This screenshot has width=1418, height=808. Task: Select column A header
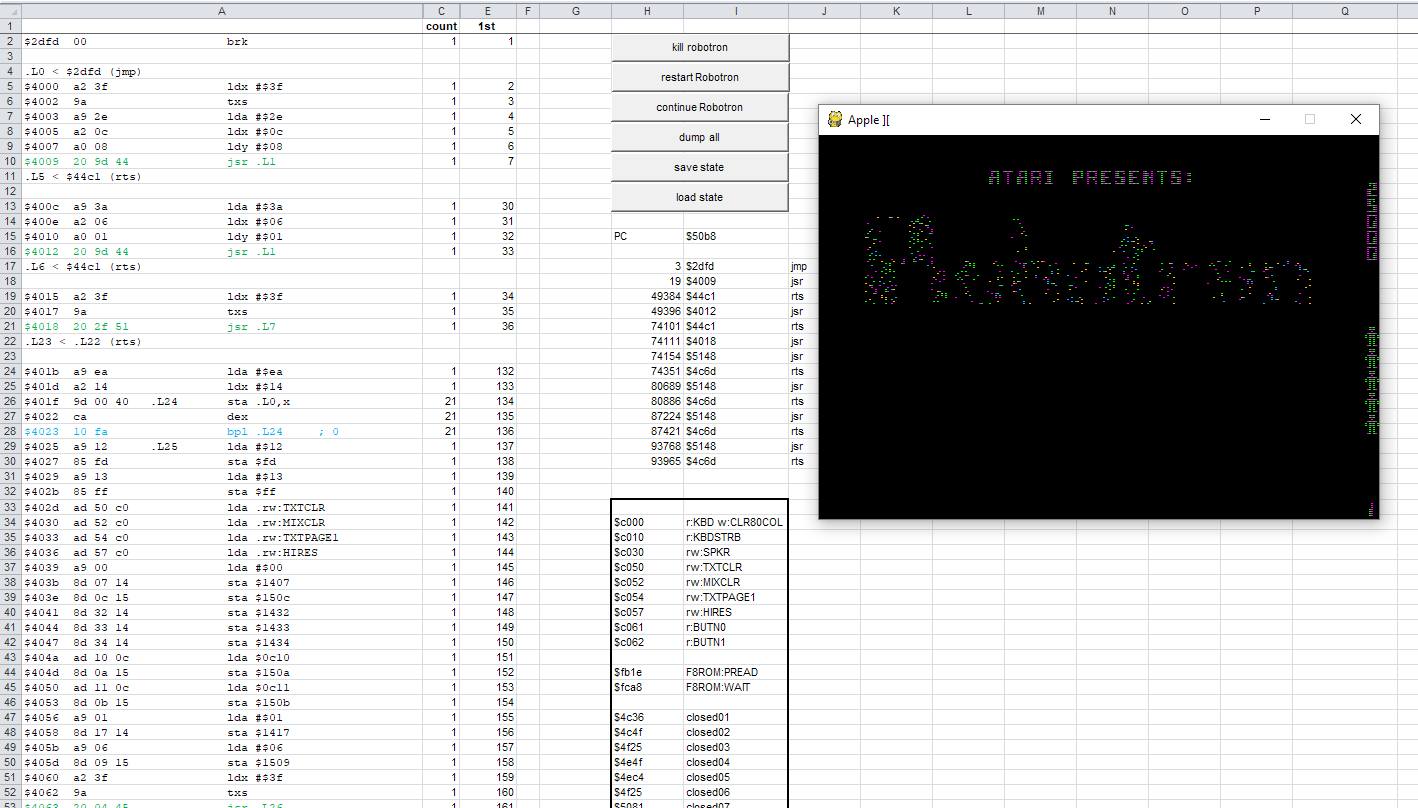tap(221, 11)
